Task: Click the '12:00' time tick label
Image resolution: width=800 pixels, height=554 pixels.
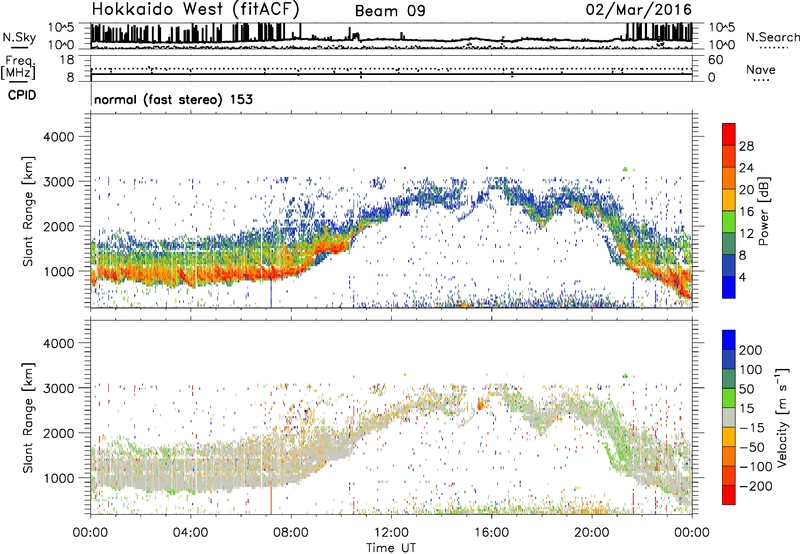Action: coord(391,532)
